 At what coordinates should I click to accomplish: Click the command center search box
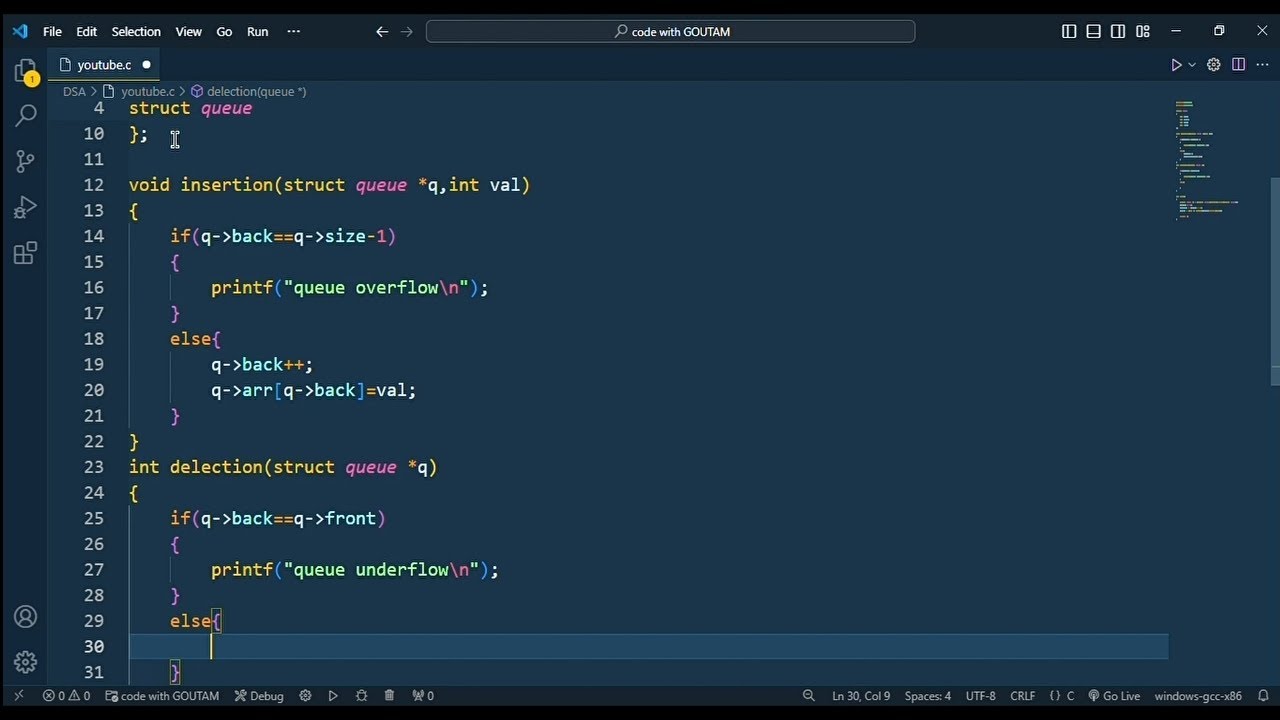[x=670, y=32]
